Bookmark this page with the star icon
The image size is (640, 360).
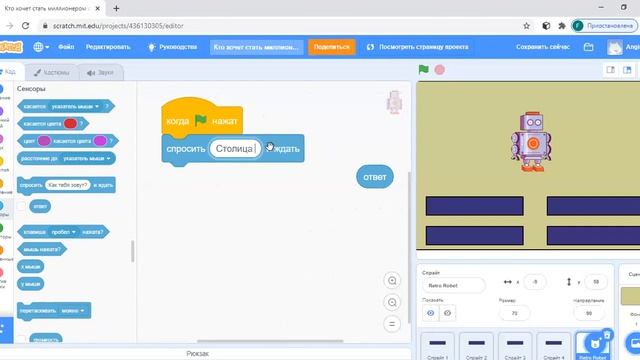tap(527, 26)
